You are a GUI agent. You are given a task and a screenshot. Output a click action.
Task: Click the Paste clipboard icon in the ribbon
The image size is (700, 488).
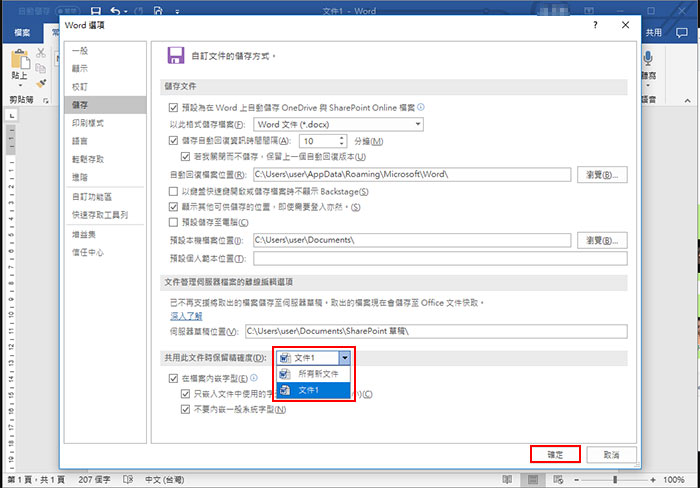pos(20,60)
